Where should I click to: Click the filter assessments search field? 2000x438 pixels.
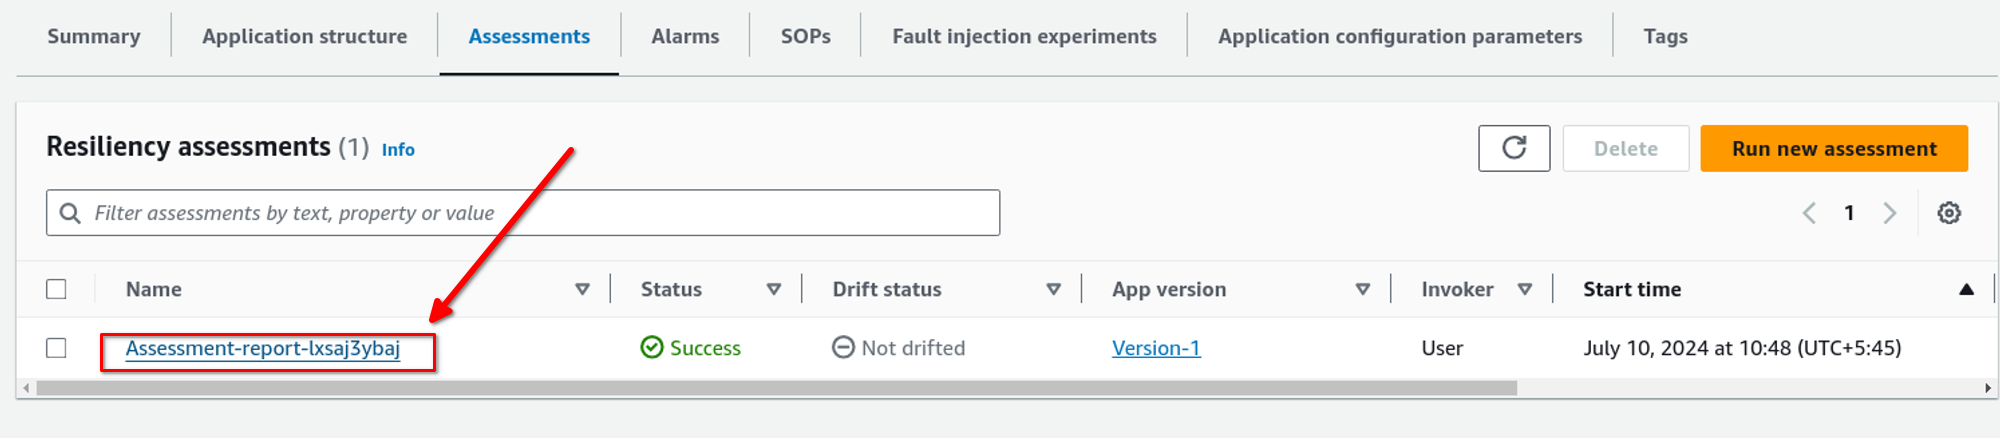click(x=540, y=213)
